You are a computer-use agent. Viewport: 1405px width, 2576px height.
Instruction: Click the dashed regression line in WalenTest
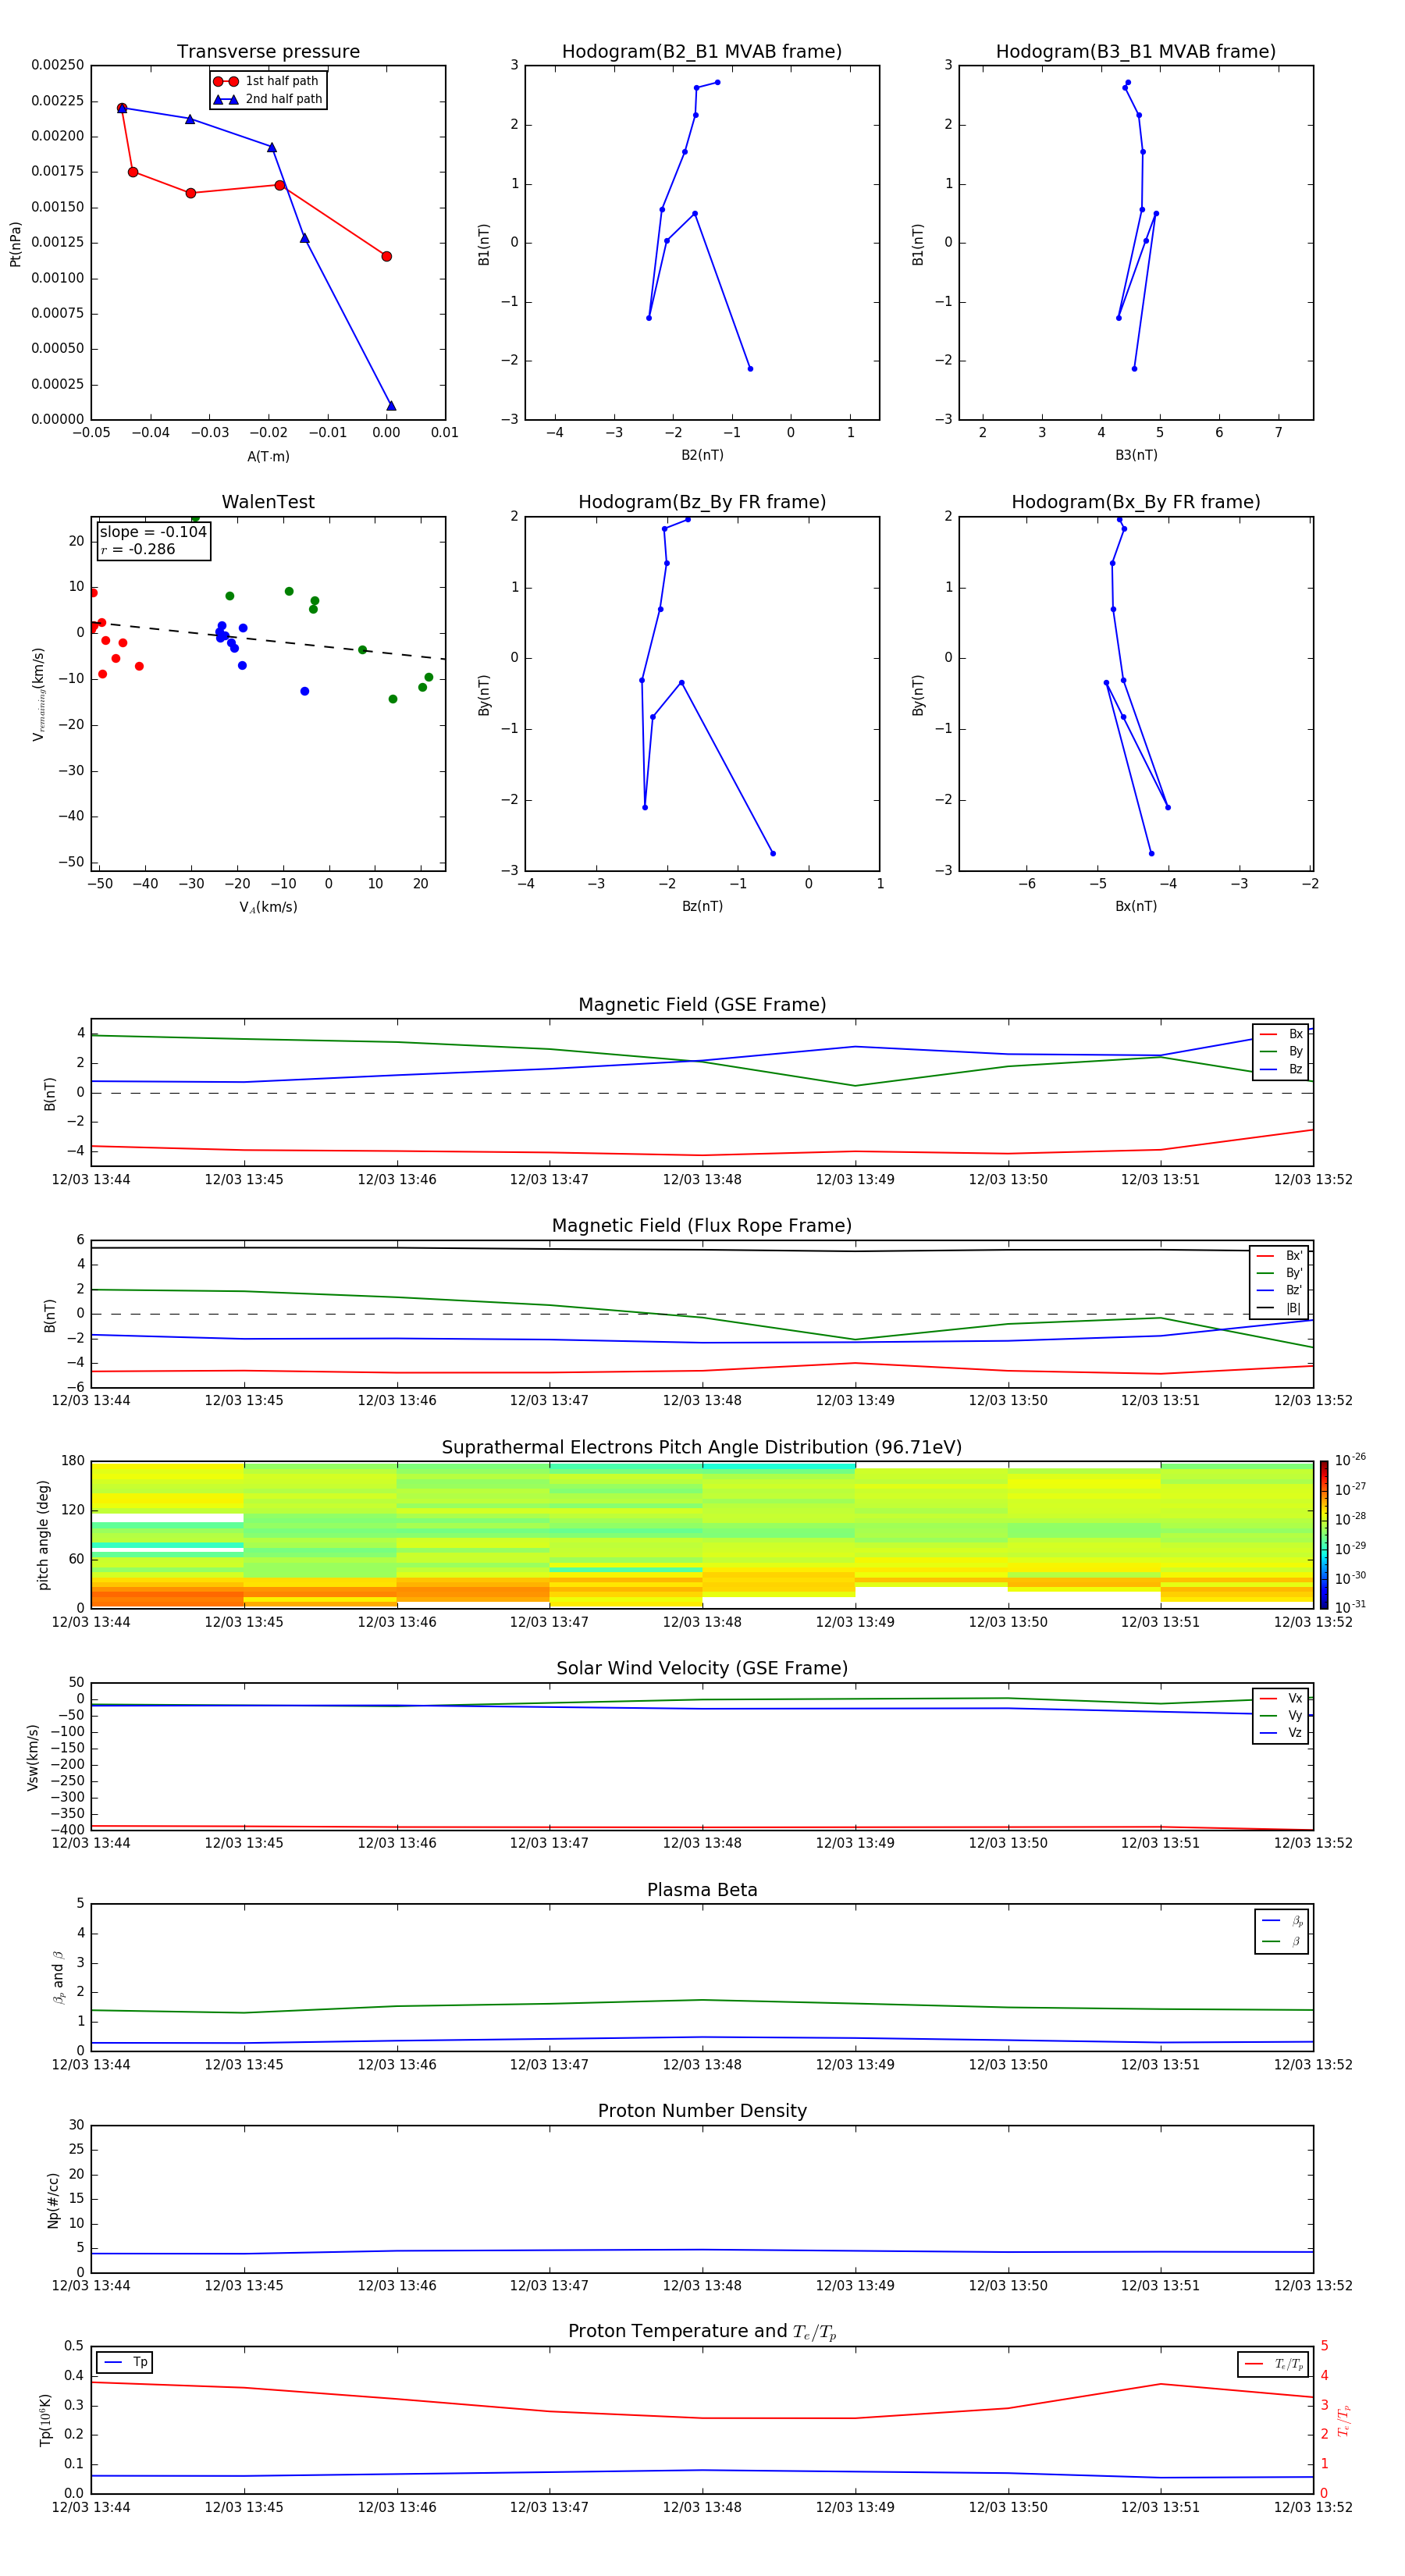[x=268, y=640]
